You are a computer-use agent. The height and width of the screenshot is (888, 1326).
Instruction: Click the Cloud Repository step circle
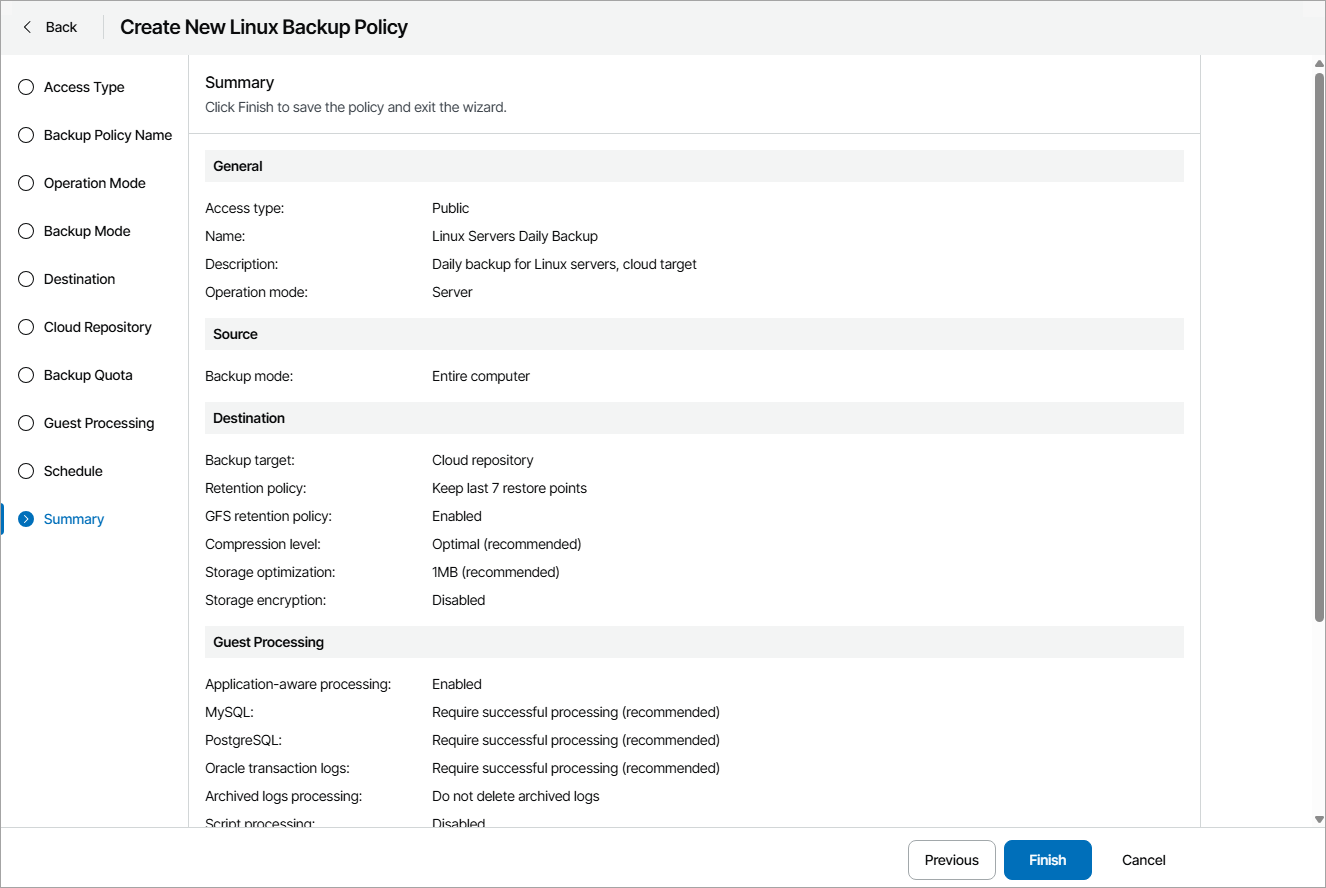click(26, 327)
